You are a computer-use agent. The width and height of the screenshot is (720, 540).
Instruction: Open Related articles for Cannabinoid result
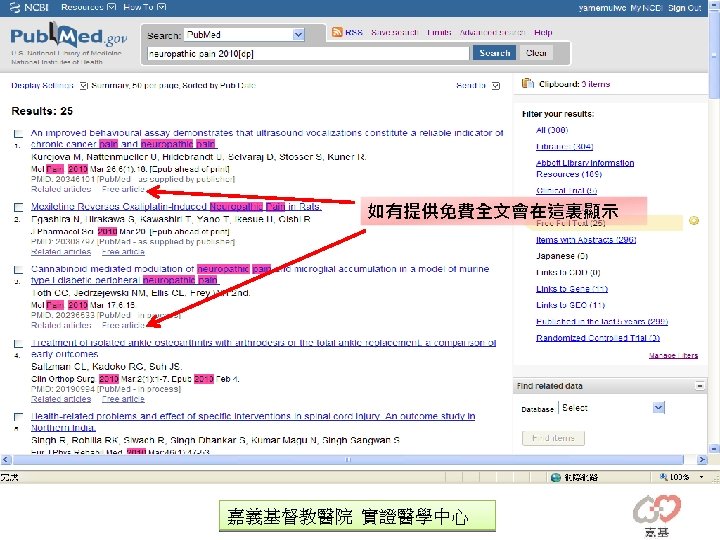tap(61, 325)
